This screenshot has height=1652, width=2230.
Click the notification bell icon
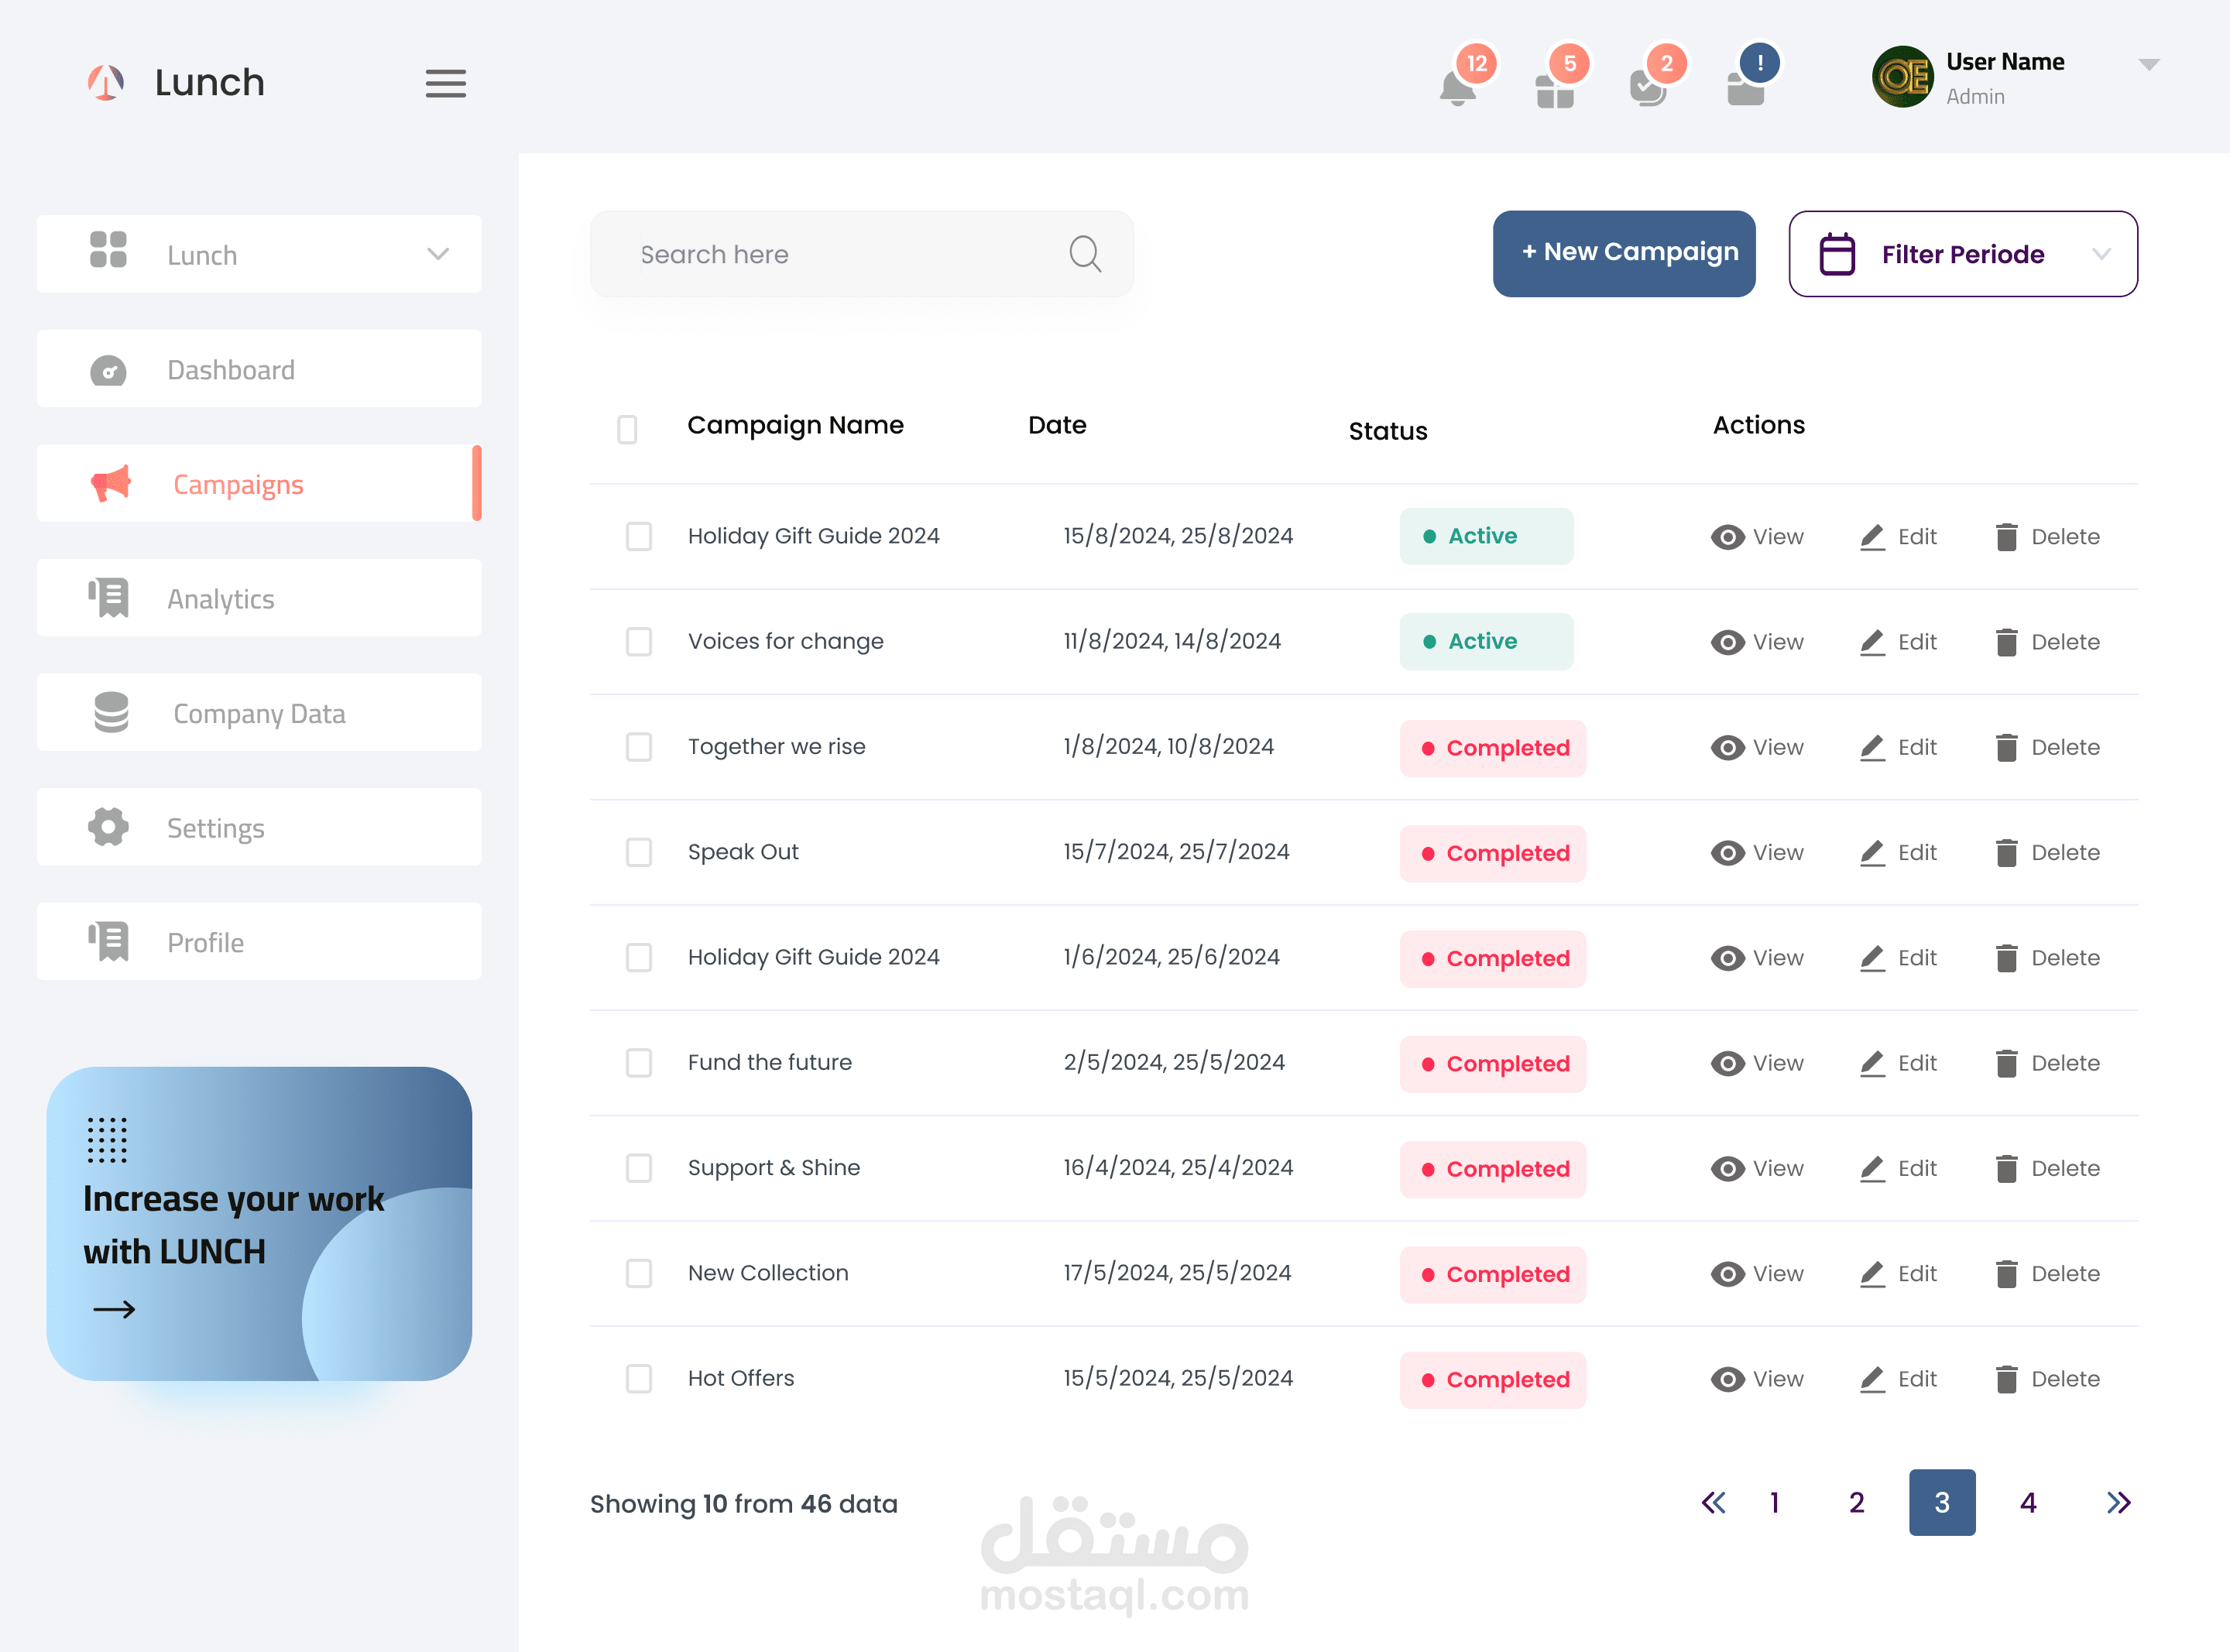click(1457, 88)
